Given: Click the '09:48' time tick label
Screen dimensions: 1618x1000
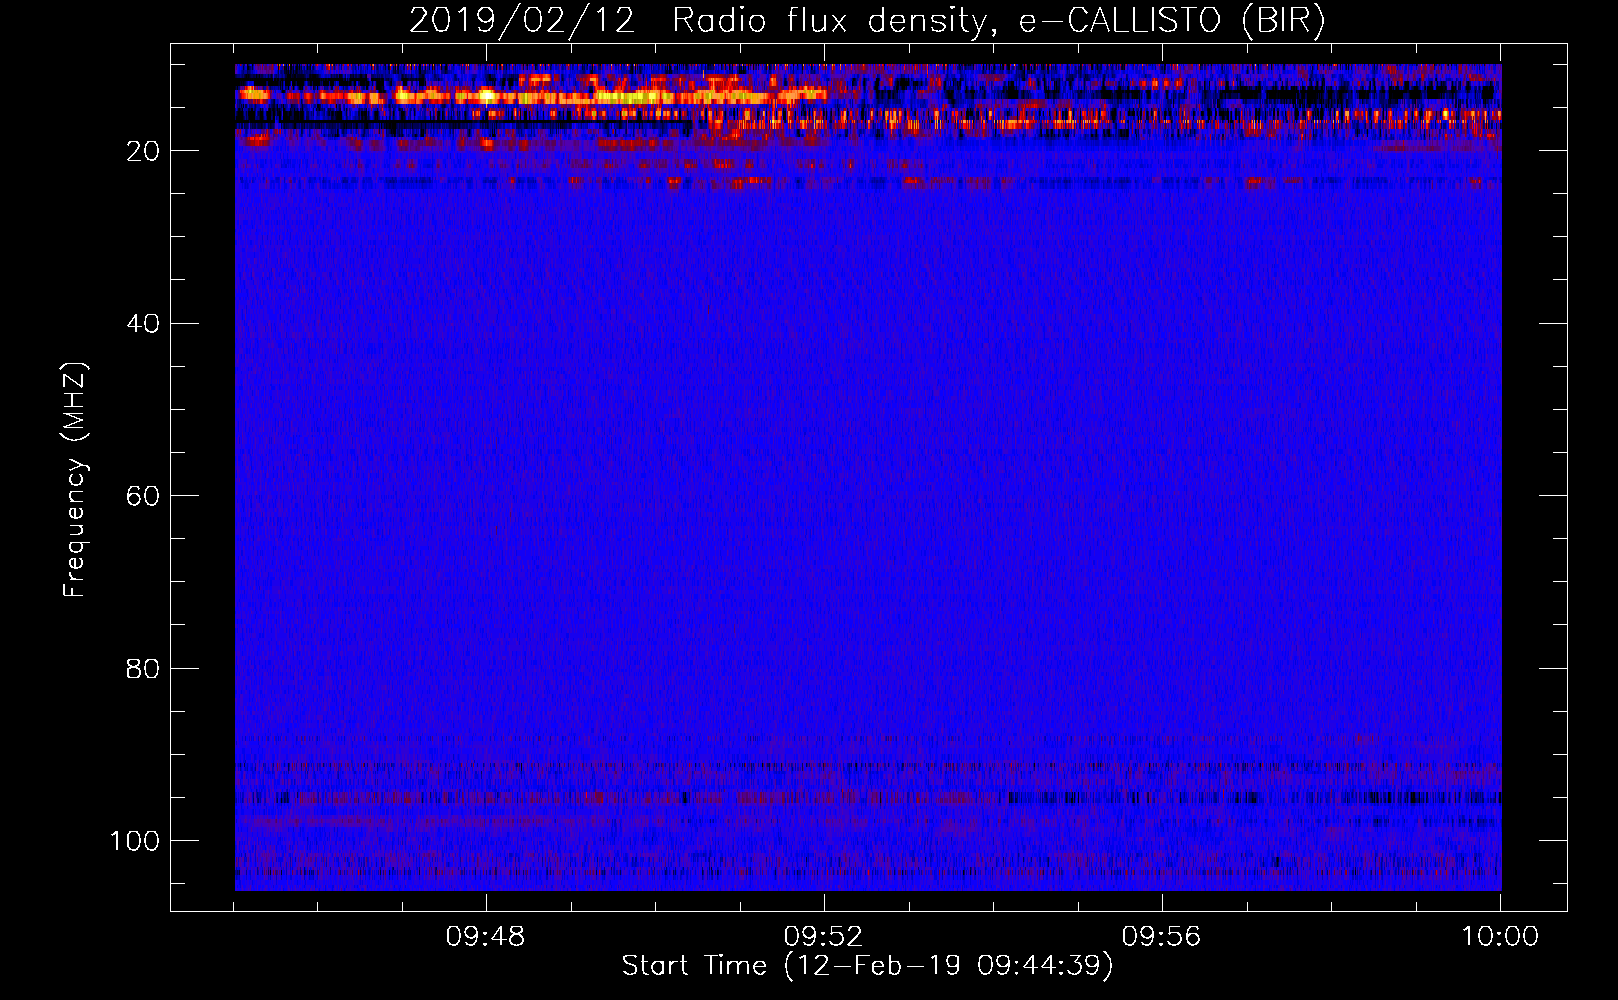Looking at the screenshot, I should coord(486,937).
